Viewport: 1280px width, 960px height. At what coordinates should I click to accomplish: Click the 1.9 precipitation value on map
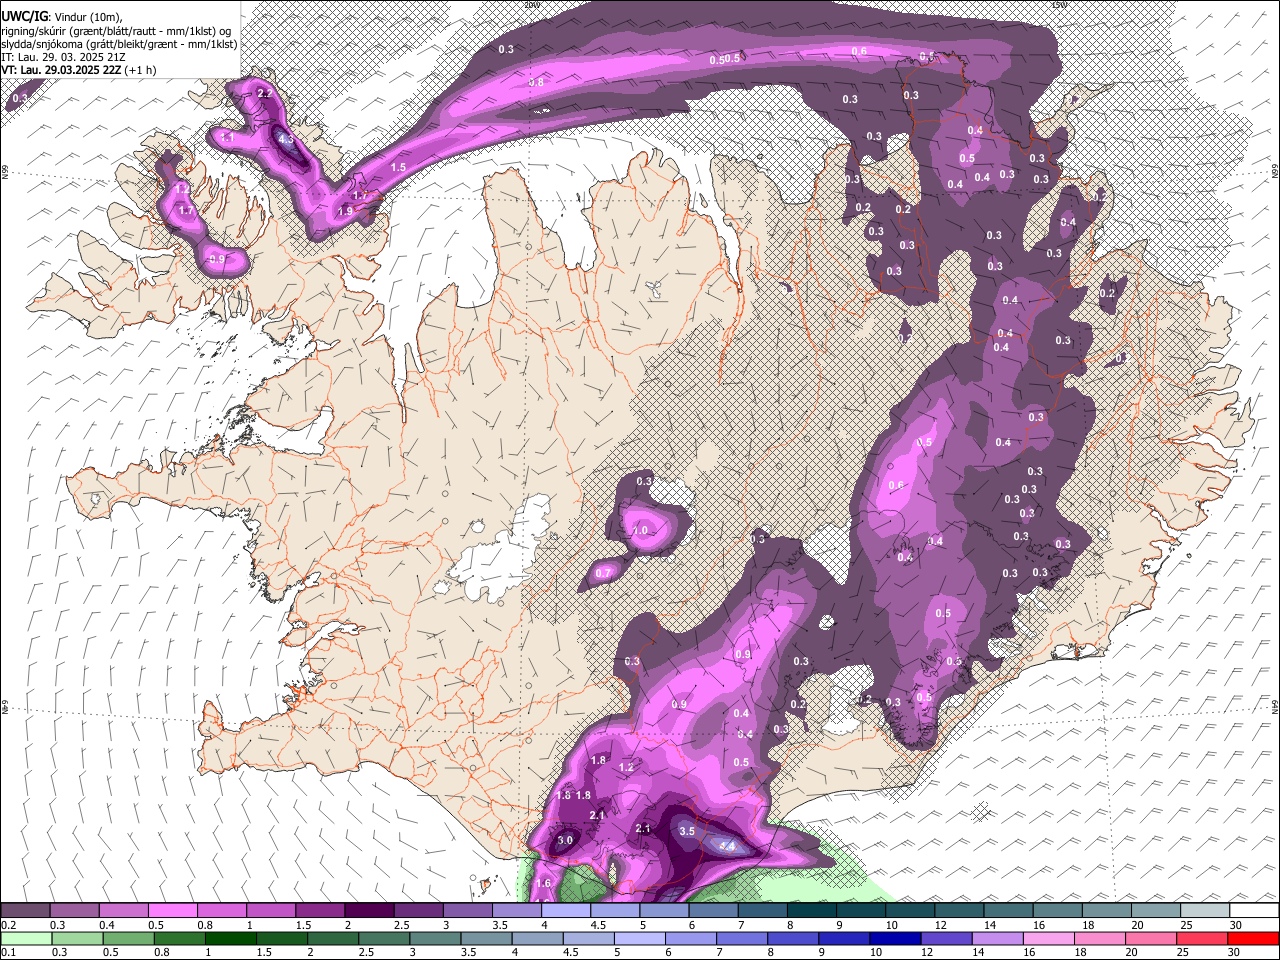346,211
